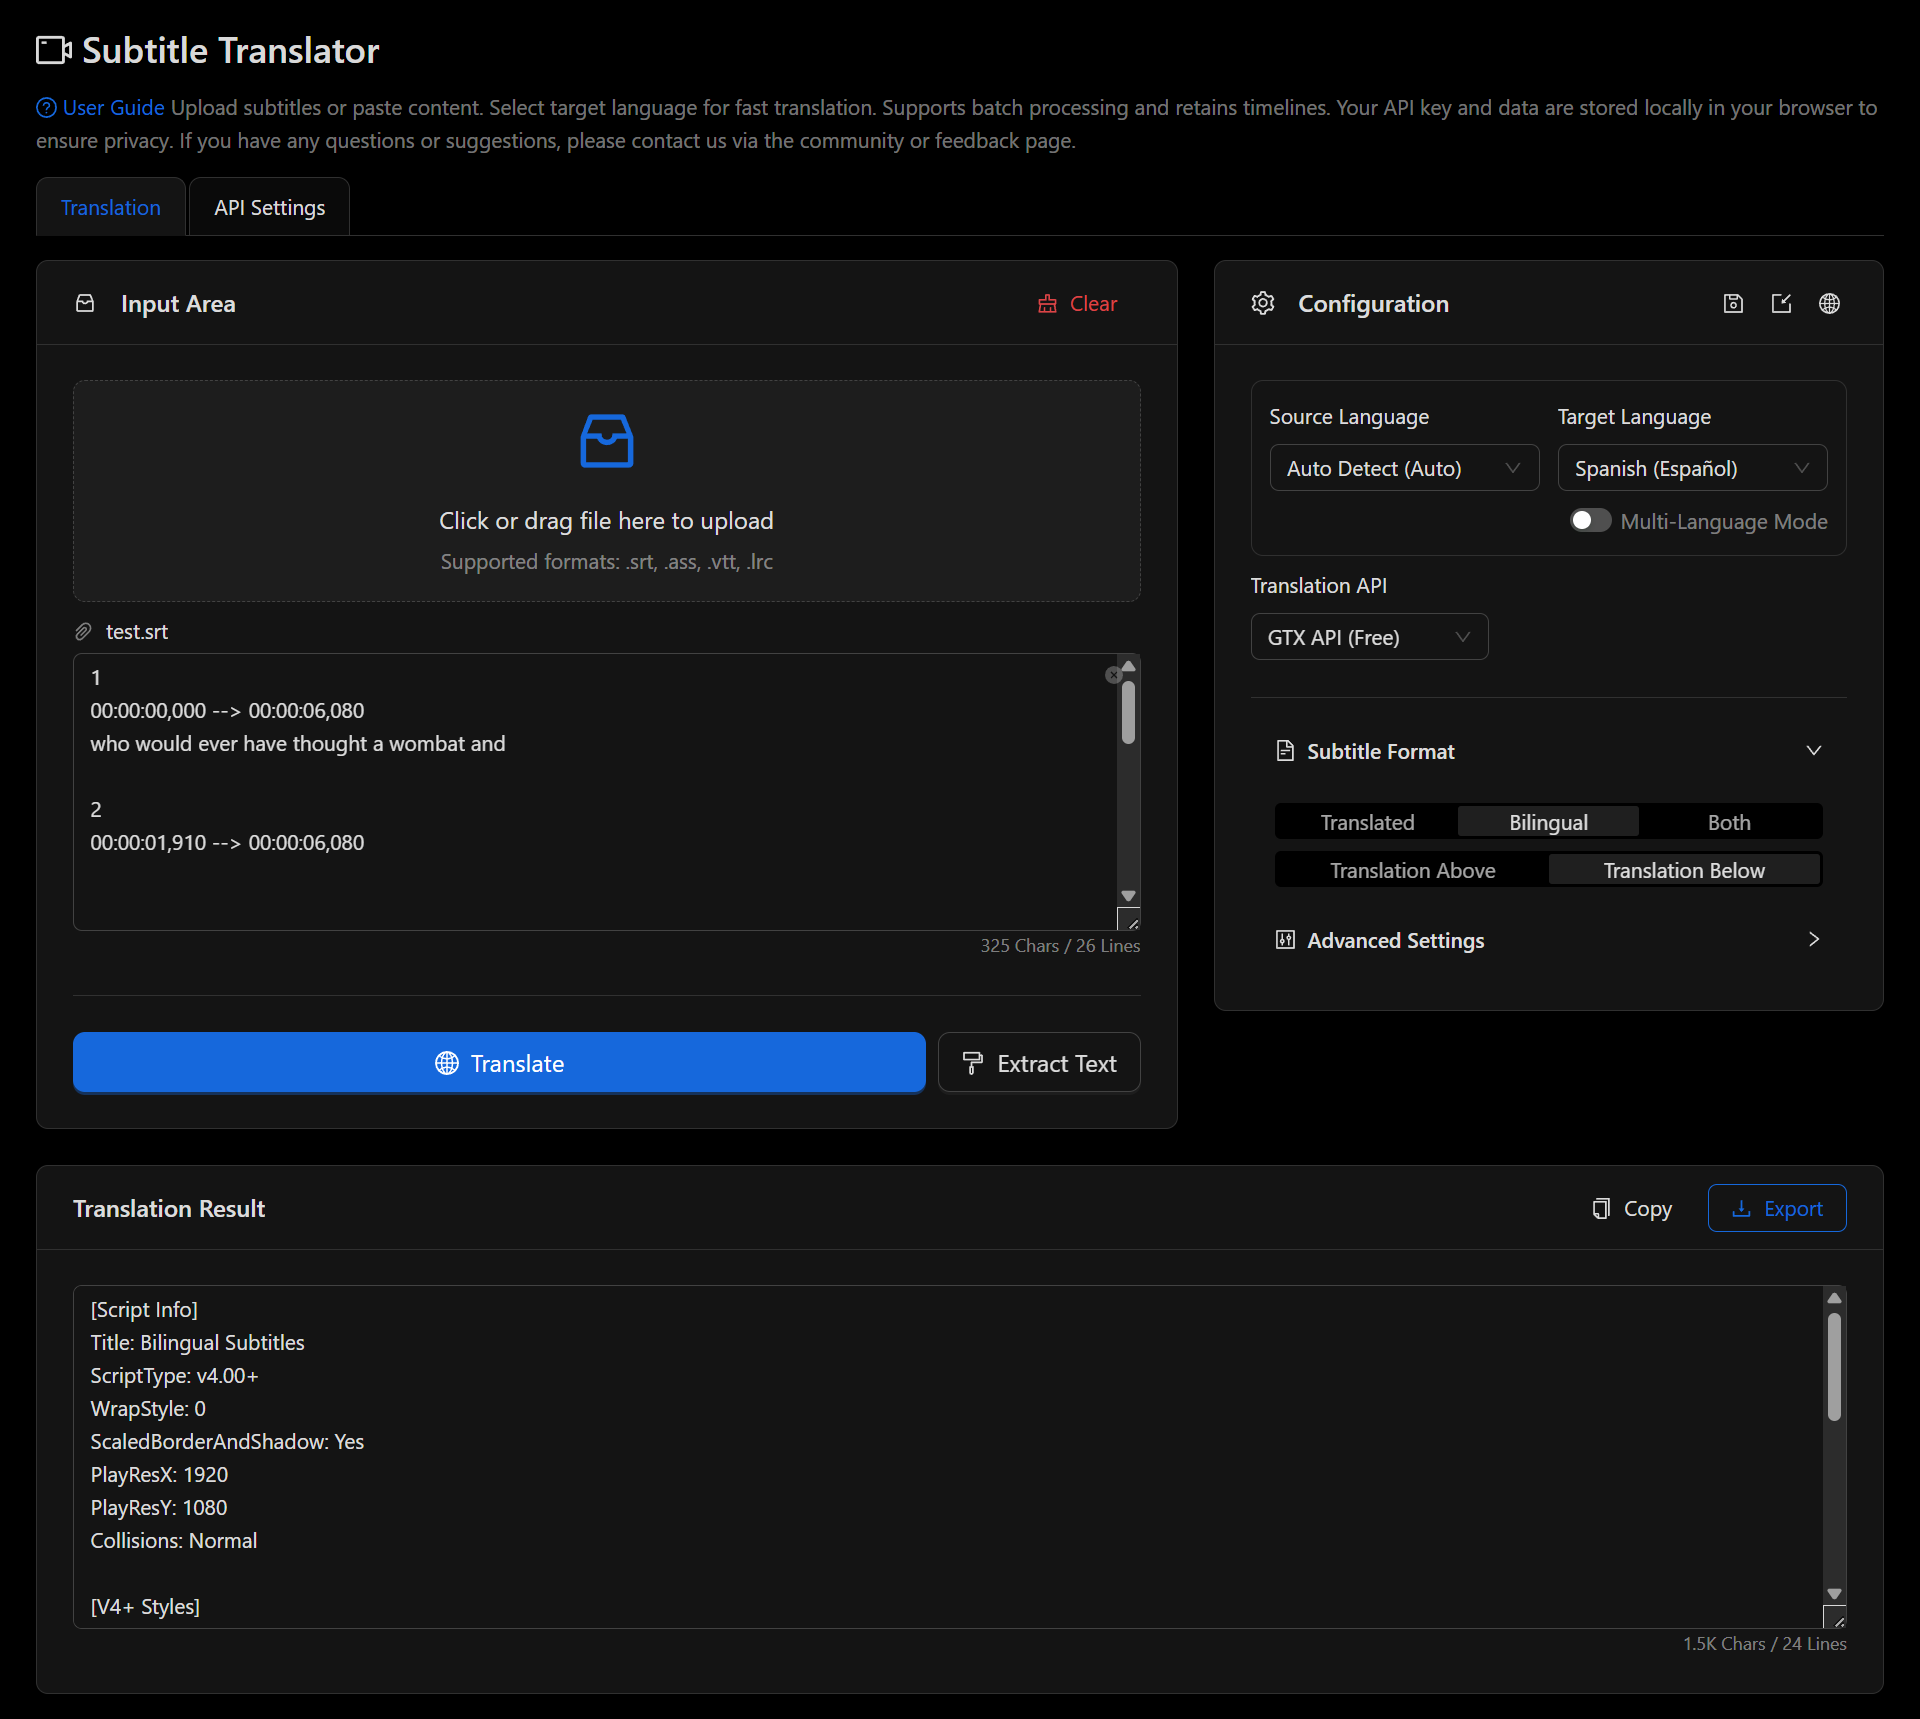Viewport: 1920px width, 1719px height.
Task: Click the globe icon in Configuration header
Action: pos(1829,304)
